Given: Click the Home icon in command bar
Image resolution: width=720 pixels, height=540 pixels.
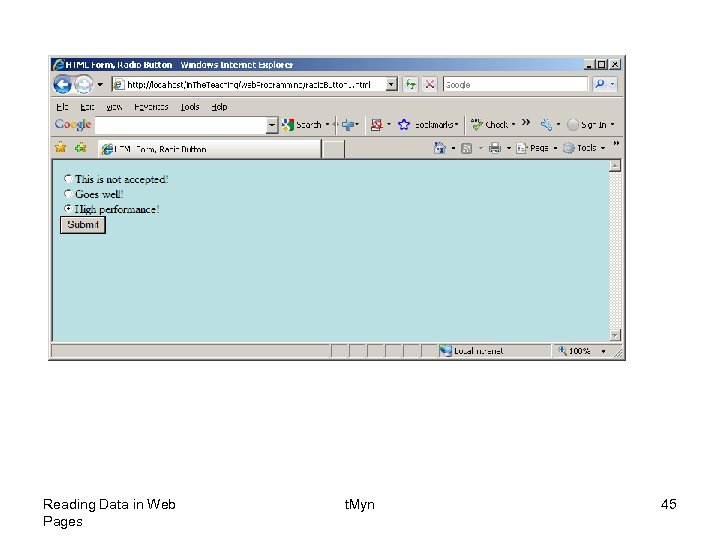Looking at the screenshot, I should [439, 148].
